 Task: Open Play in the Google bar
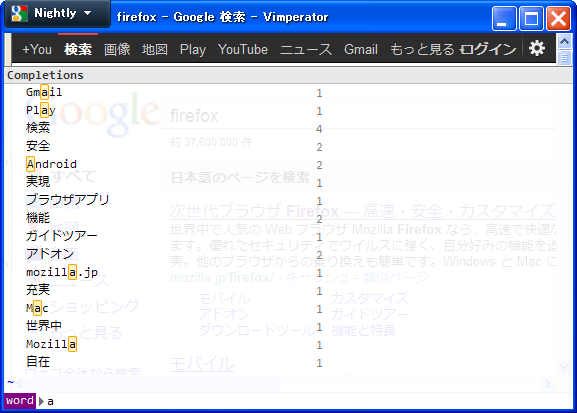[193, 49]
